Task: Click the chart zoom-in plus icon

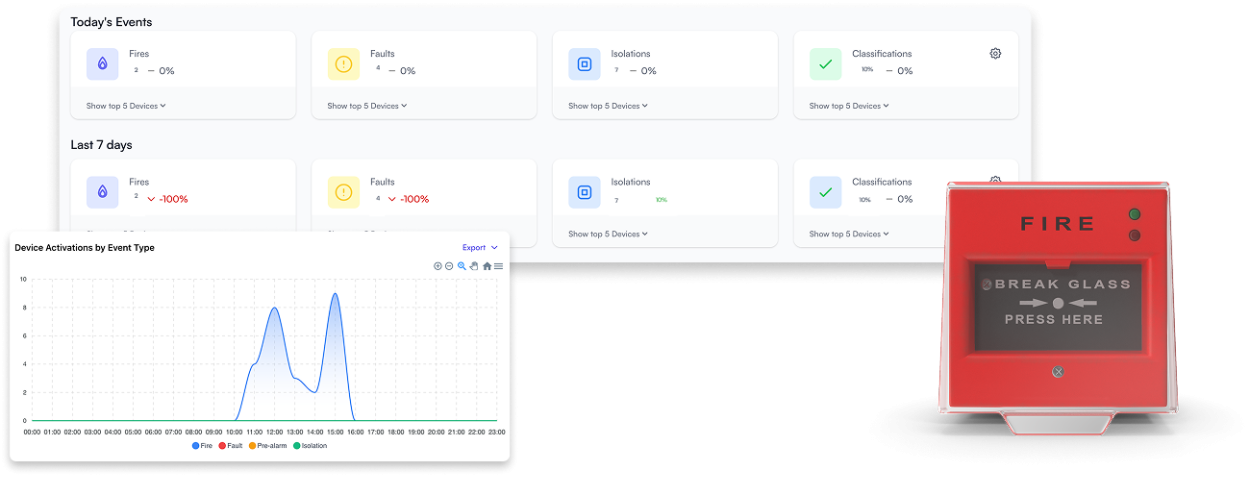Action: 437,266
